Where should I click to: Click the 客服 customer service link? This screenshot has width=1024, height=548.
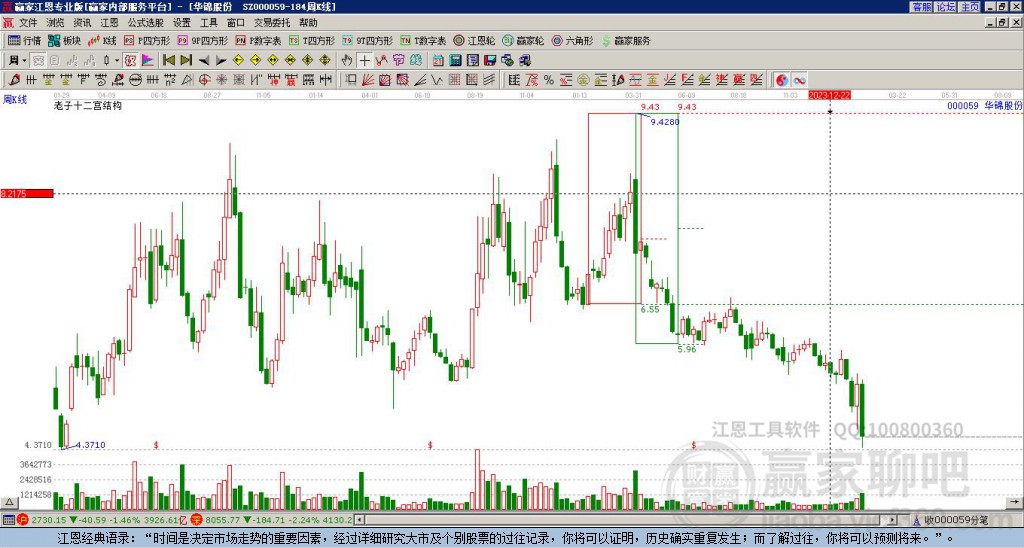(x=921, y=7)
